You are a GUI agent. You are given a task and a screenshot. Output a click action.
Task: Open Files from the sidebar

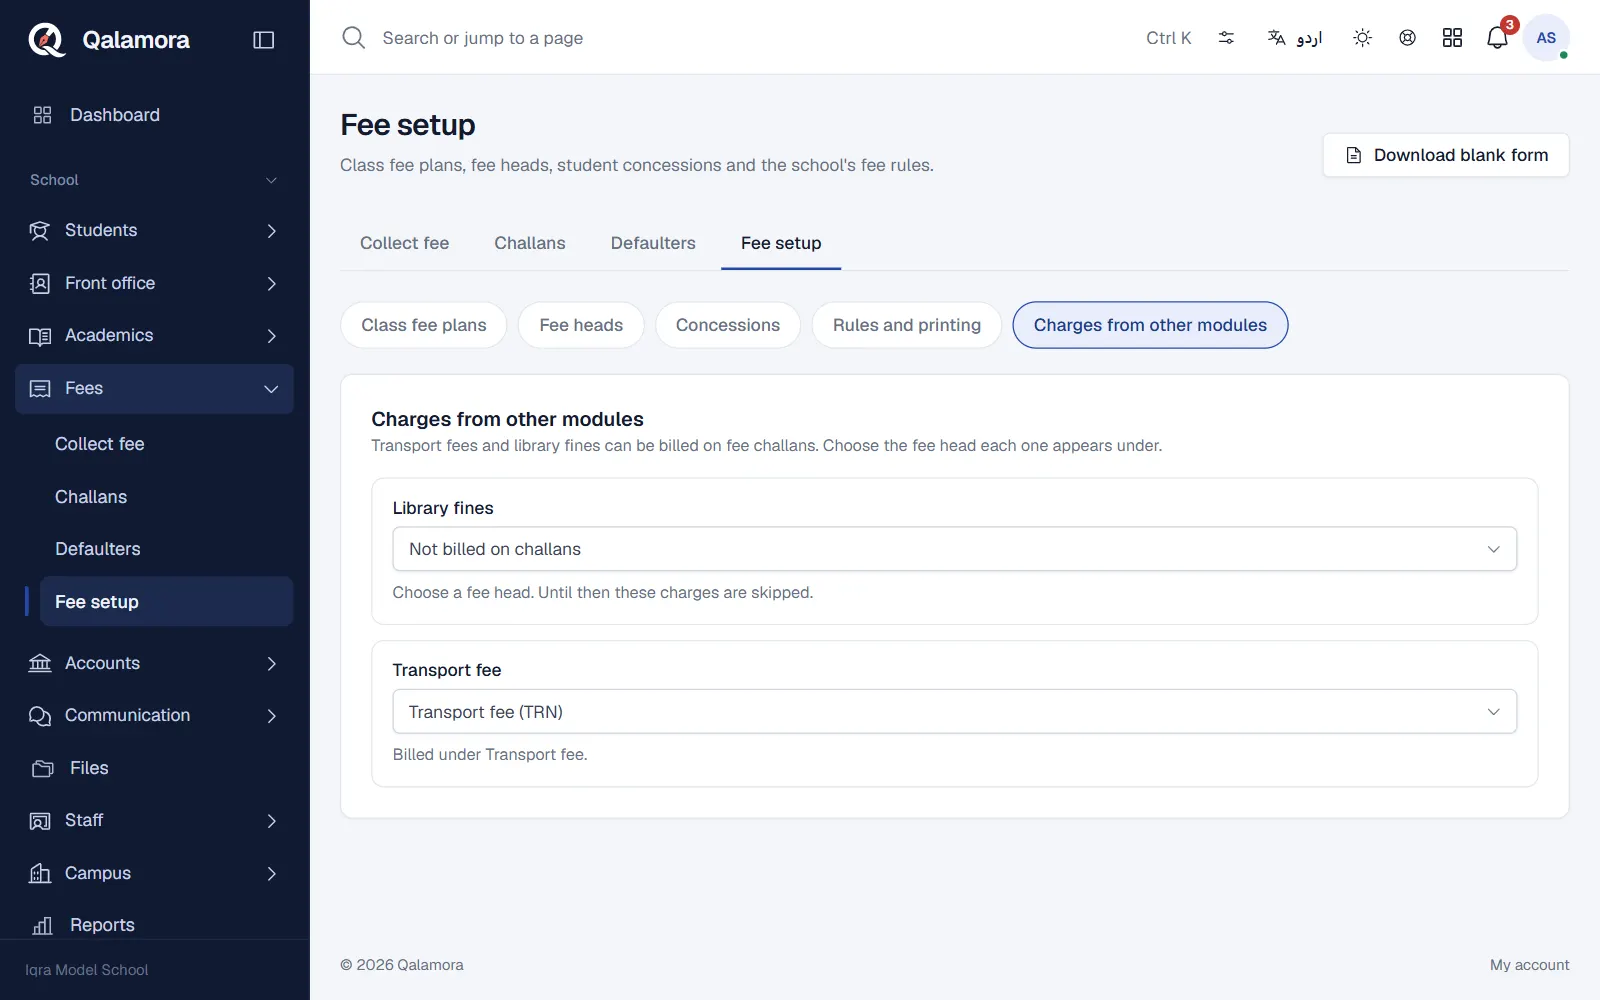tap(155, 768)
